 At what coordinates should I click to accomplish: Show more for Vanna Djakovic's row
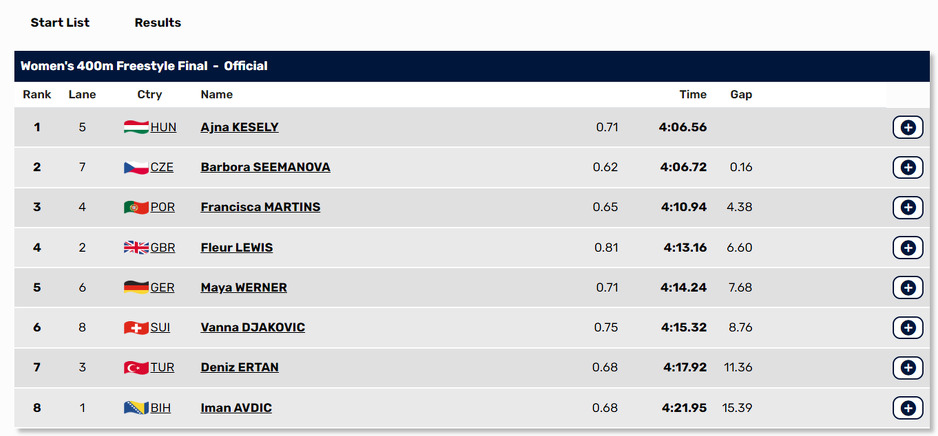click(x=907, y=327)
